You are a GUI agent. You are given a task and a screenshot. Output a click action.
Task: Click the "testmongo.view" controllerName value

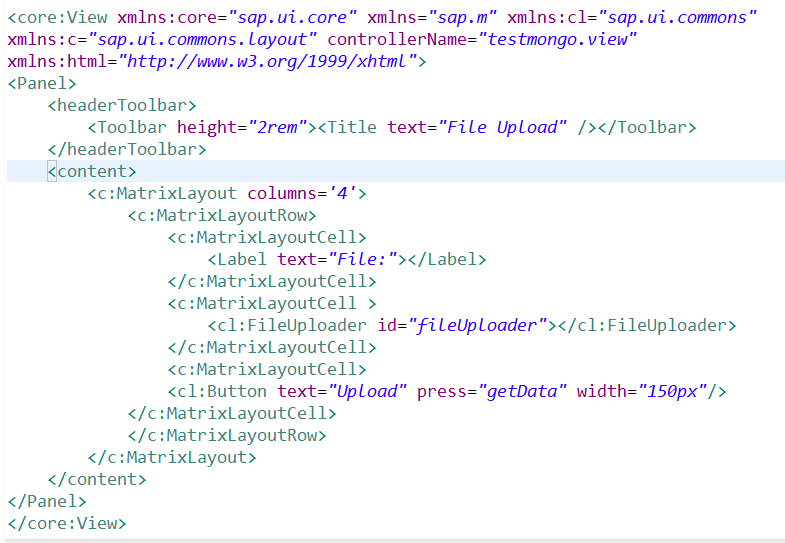pyautogui.click(x=558, y=40)
